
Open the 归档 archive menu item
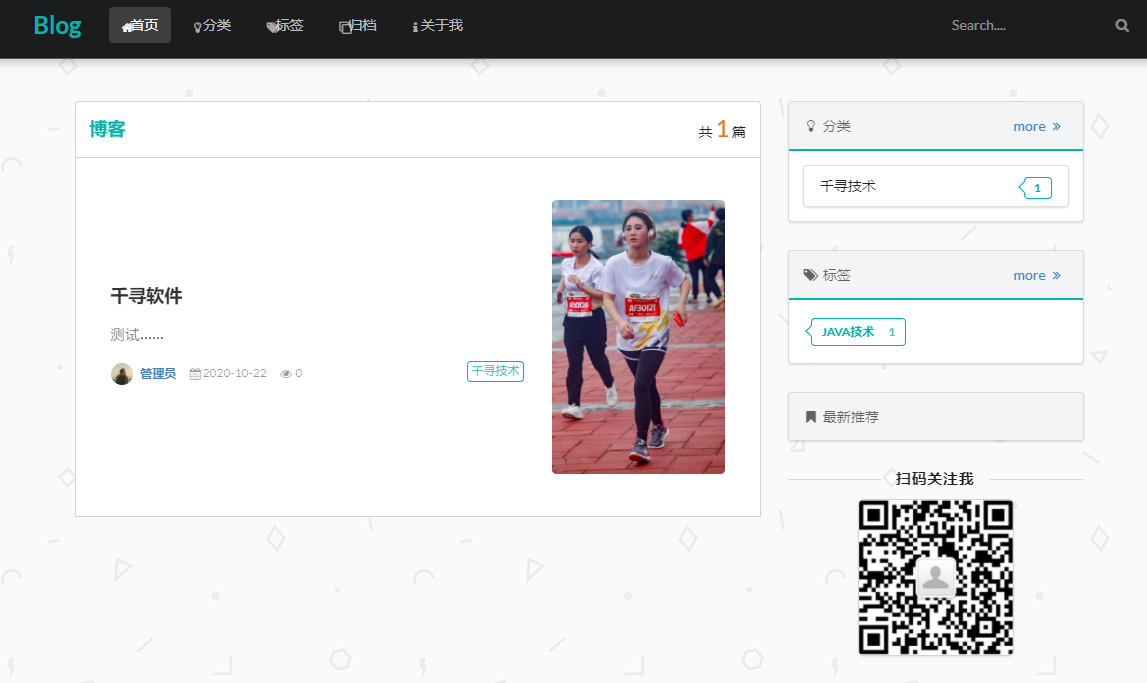(x=358, y=26)
